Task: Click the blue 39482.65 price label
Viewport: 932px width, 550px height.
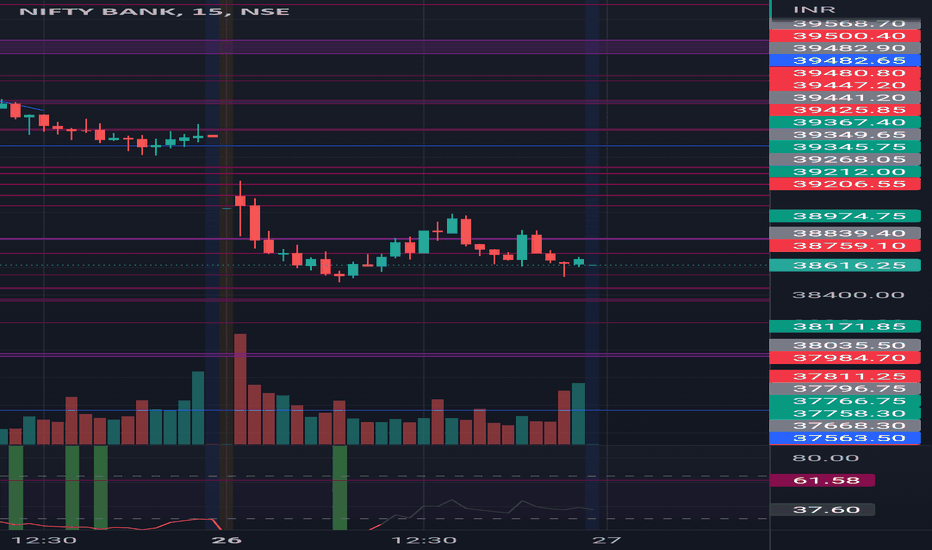Action: 845,61
